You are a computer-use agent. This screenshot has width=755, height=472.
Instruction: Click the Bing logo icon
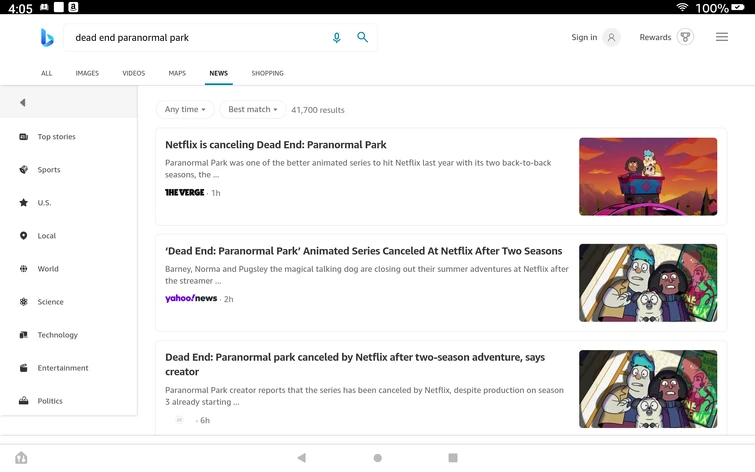click(x=46, y=38)
